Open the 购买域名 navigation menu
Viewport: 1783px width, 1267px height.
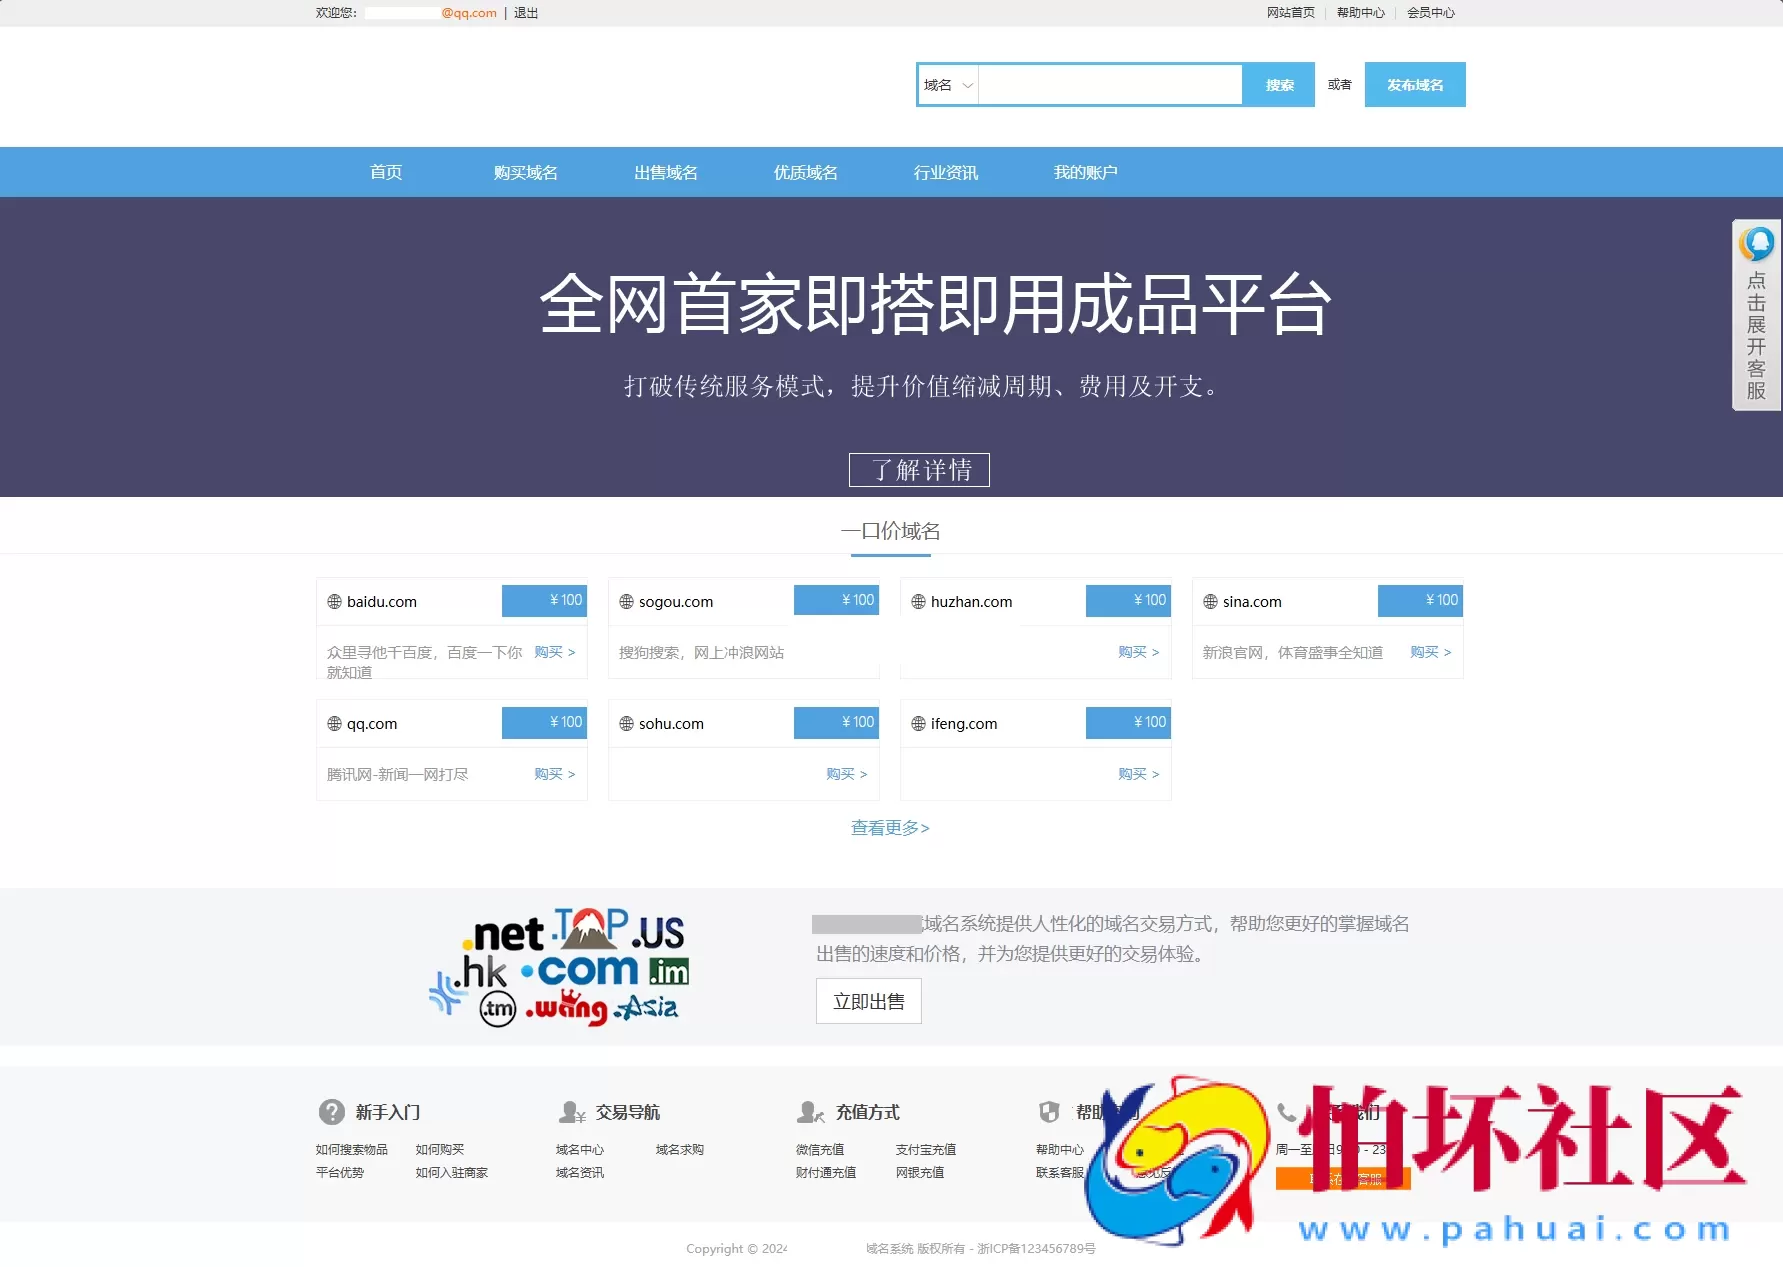point(523,172)
